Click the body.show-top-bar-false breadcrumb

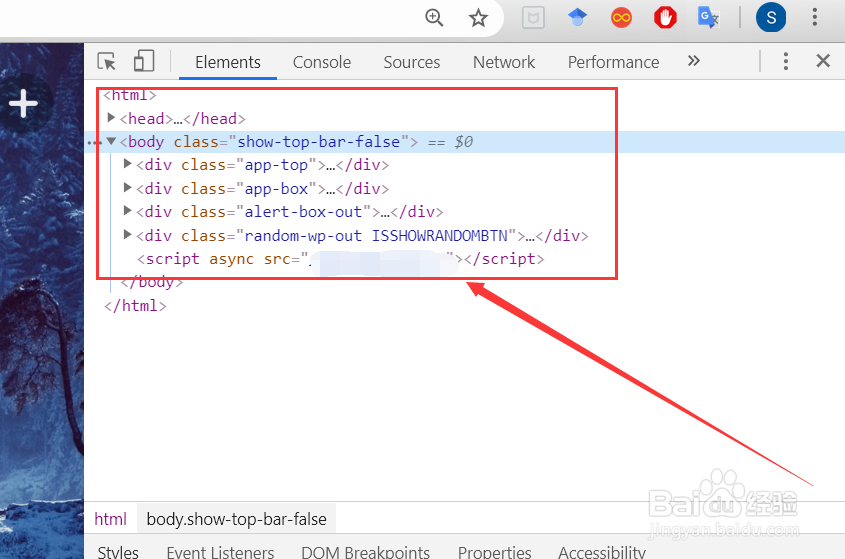point(237,519)
